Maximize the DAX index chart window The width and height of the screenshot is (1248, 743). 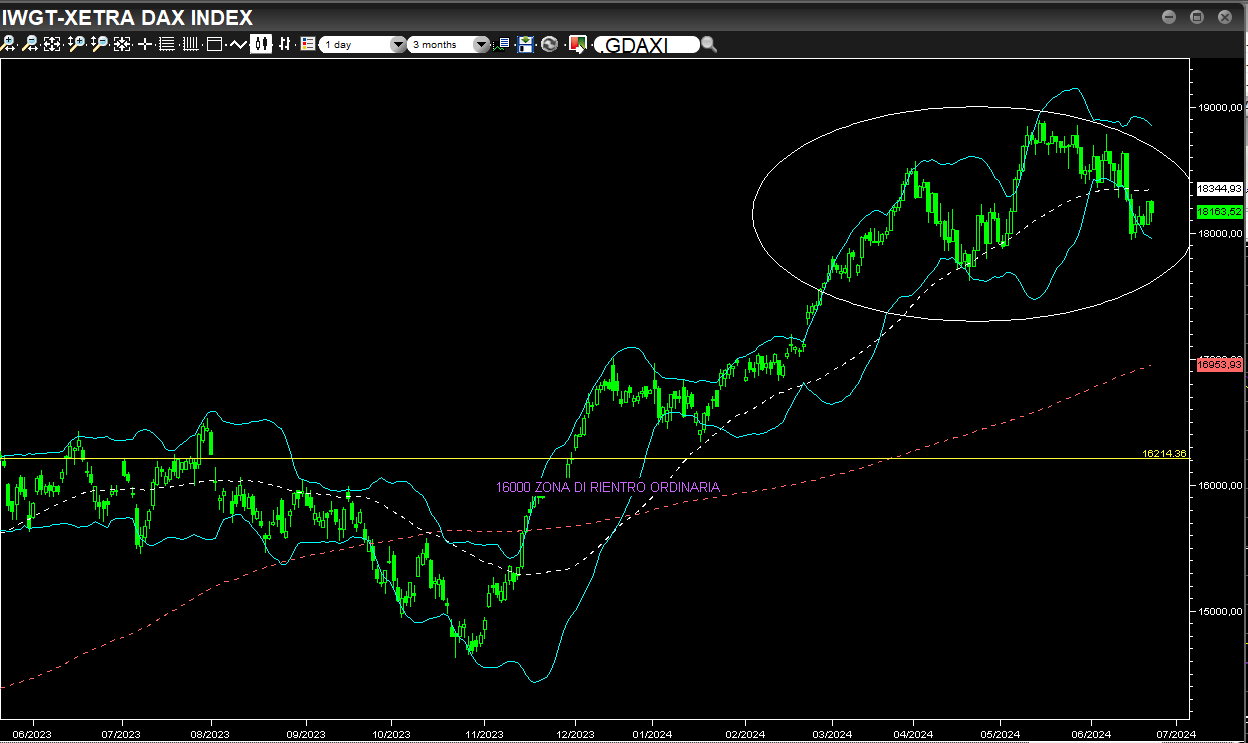point(1197,17)
